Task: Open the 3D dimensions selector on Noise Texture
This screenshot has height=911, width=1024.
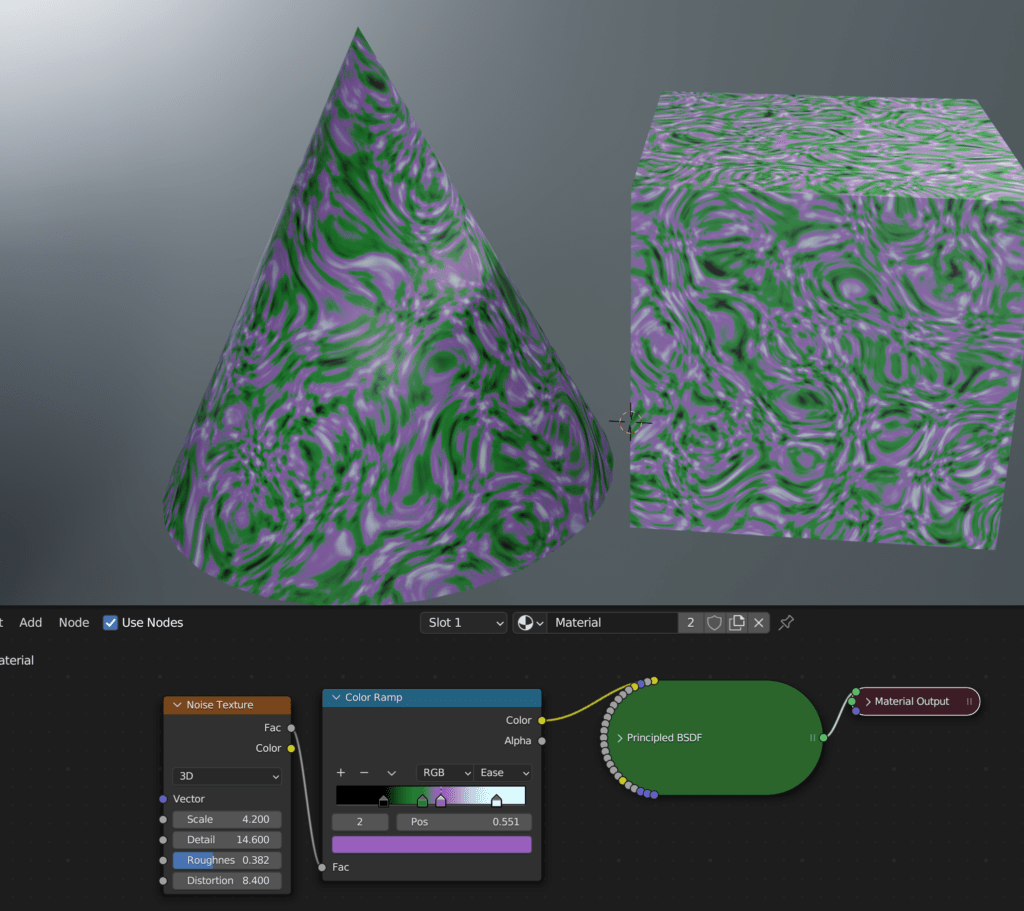Action: [227, 776]
